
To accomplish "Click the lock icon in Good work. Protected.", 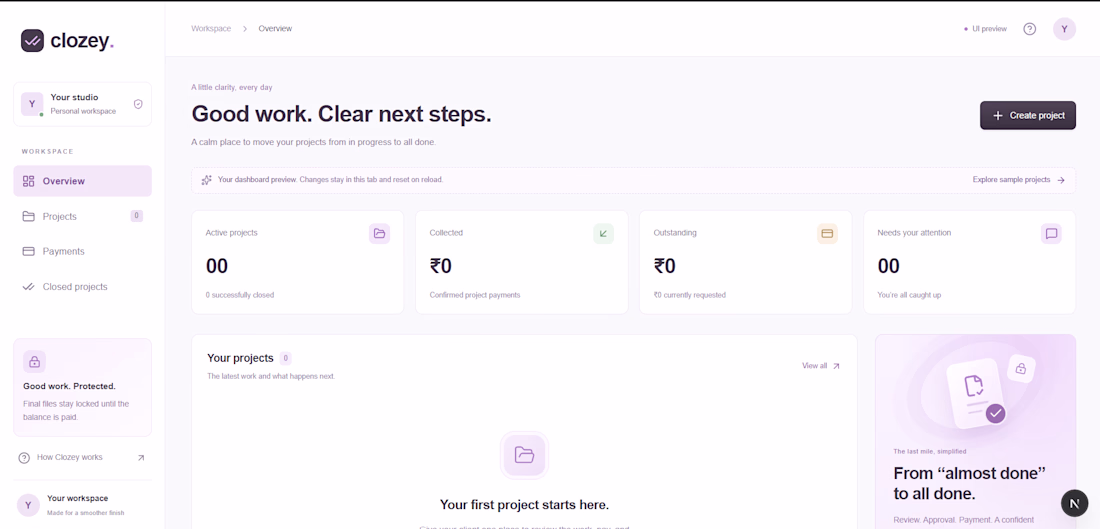I will pos(34,362).
